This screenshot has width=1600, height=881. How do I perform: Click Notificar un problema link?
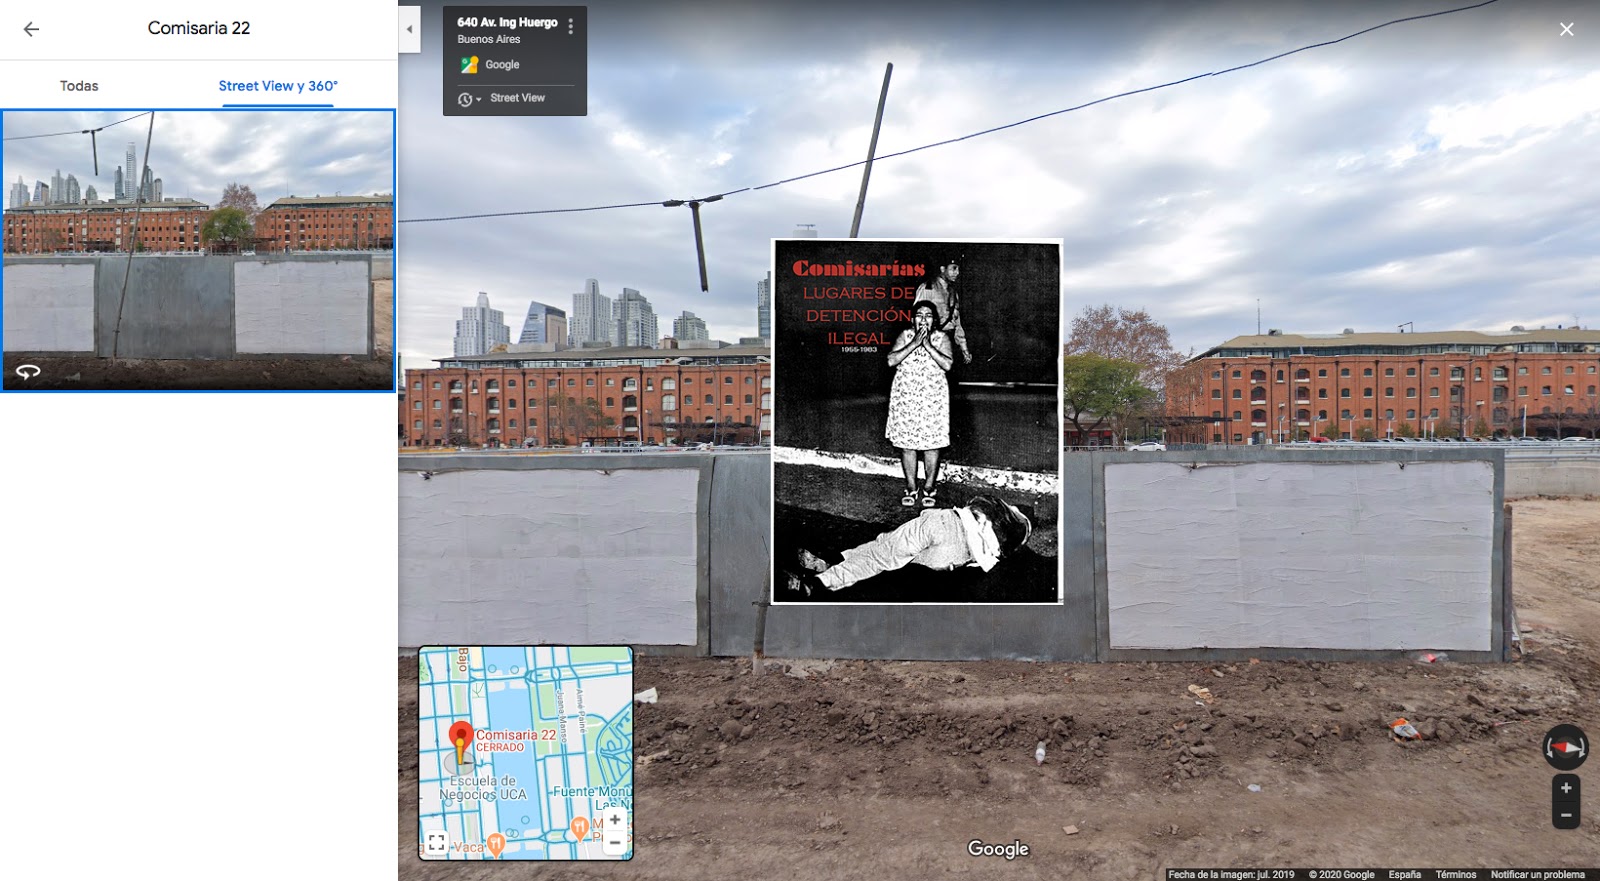[1537, 874]
